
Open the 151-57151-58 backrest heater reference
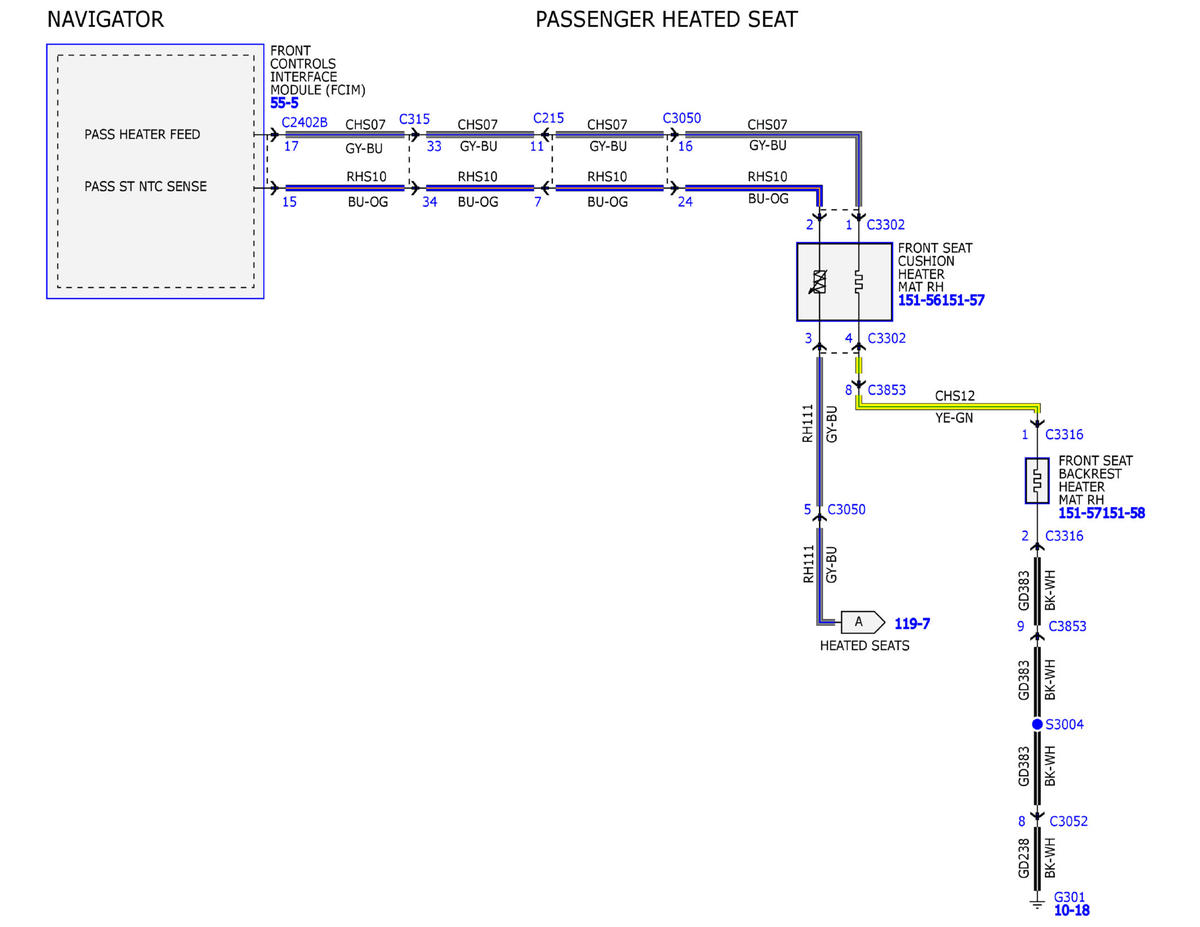[x=1101, y=513]
